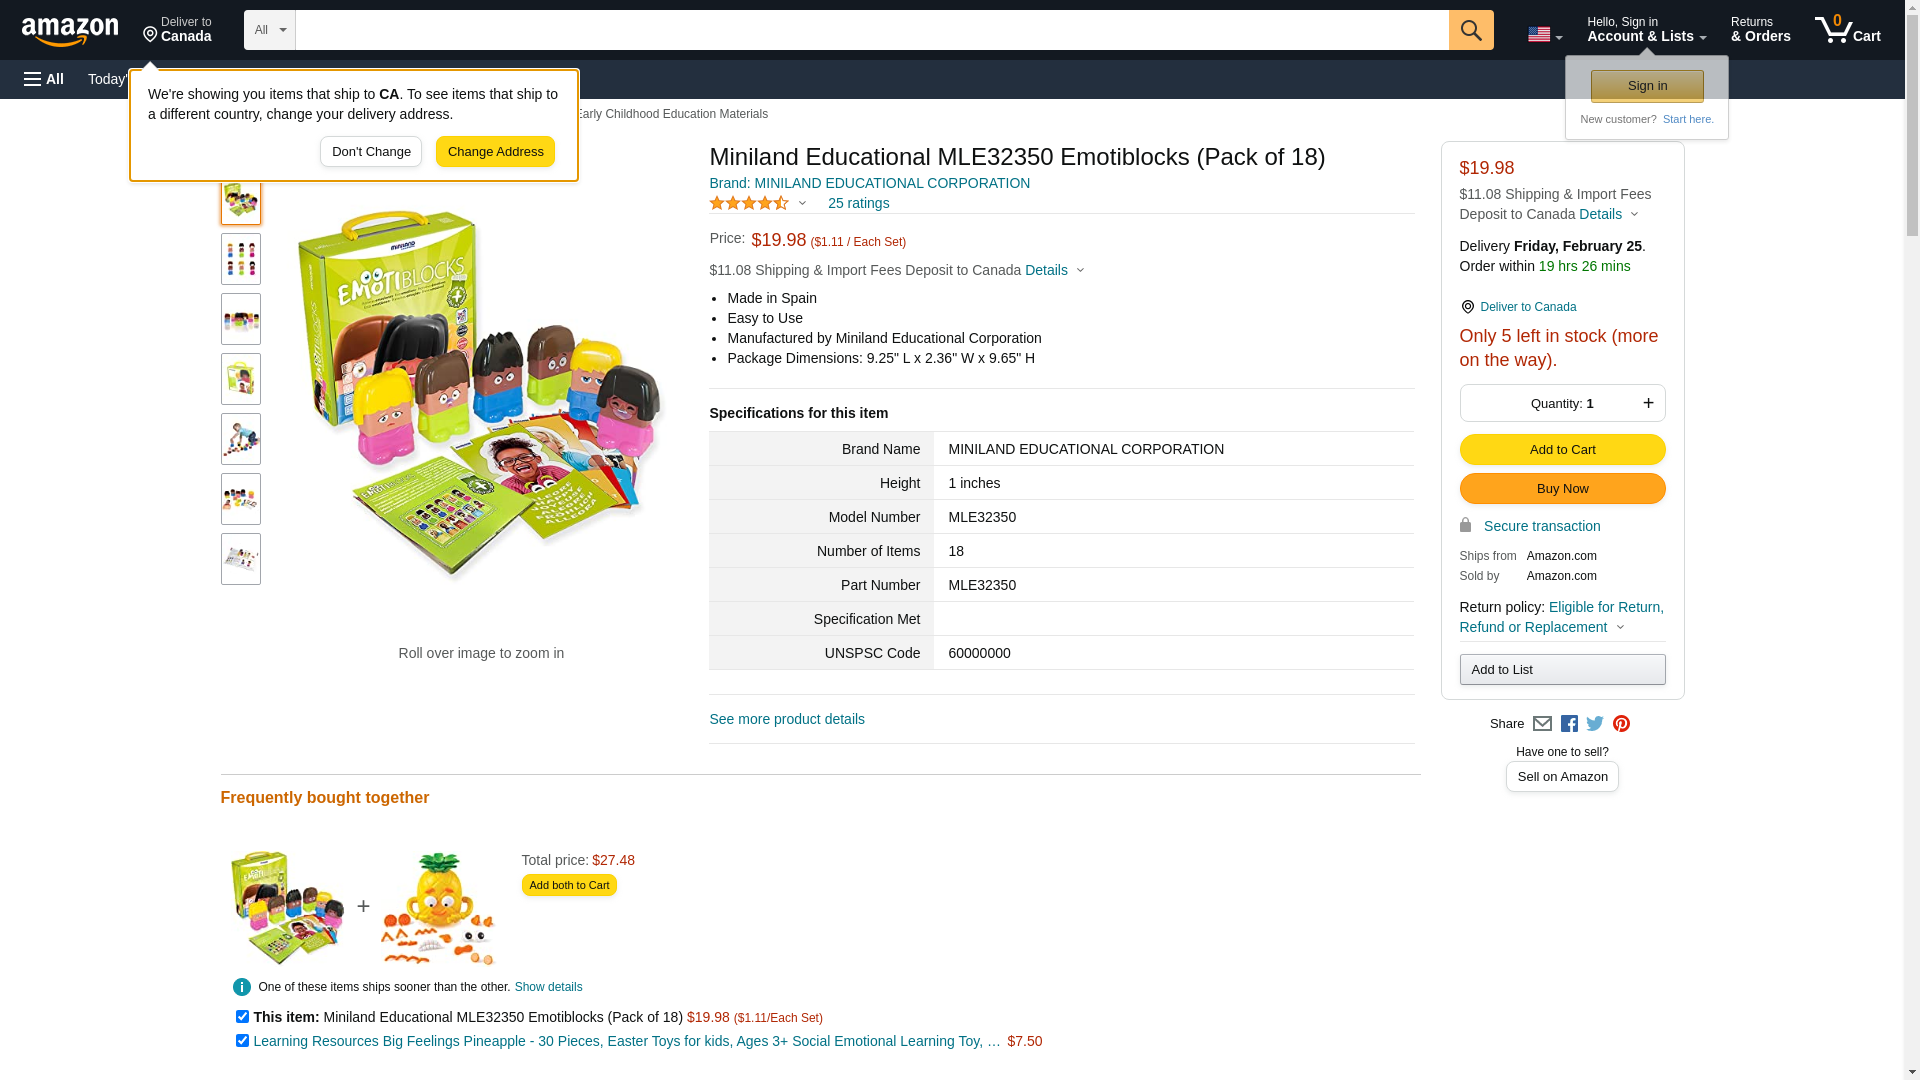Select the second product thumbnail image
Image resolution: width=1920 pixels, height=1080 pixels.
(241, 259)
